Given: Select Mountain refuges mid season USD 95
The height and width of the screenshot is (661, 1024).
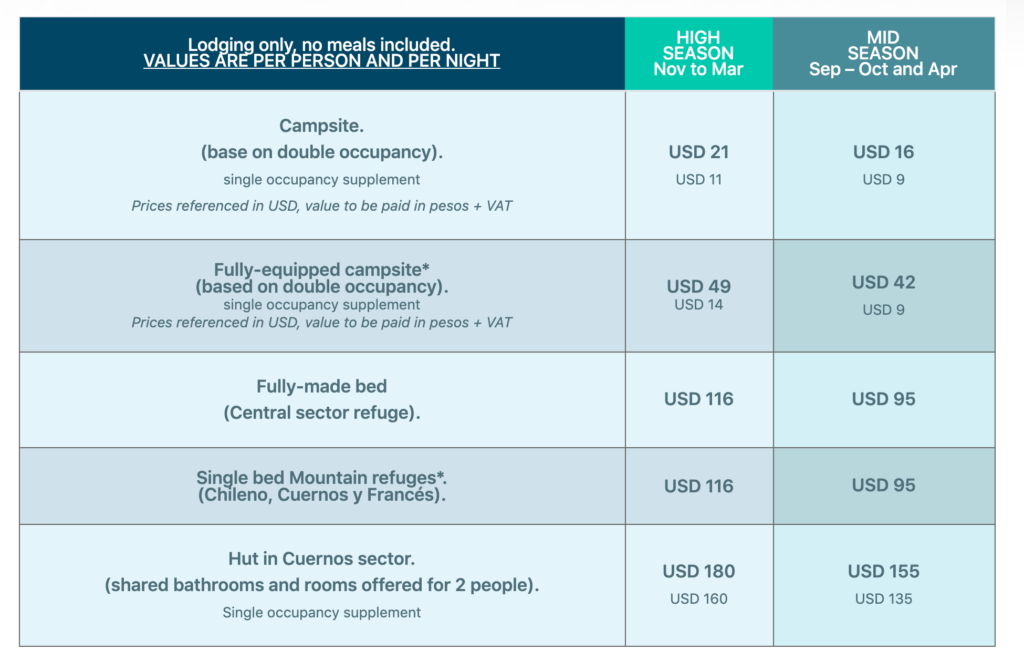Looking at the screenshot, I should coord(883,485).
